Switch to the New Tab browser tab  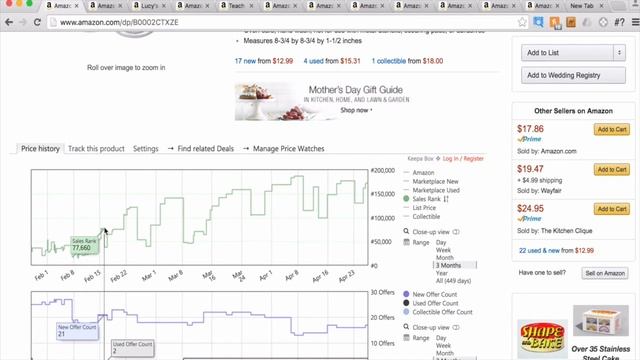point(585,6)
